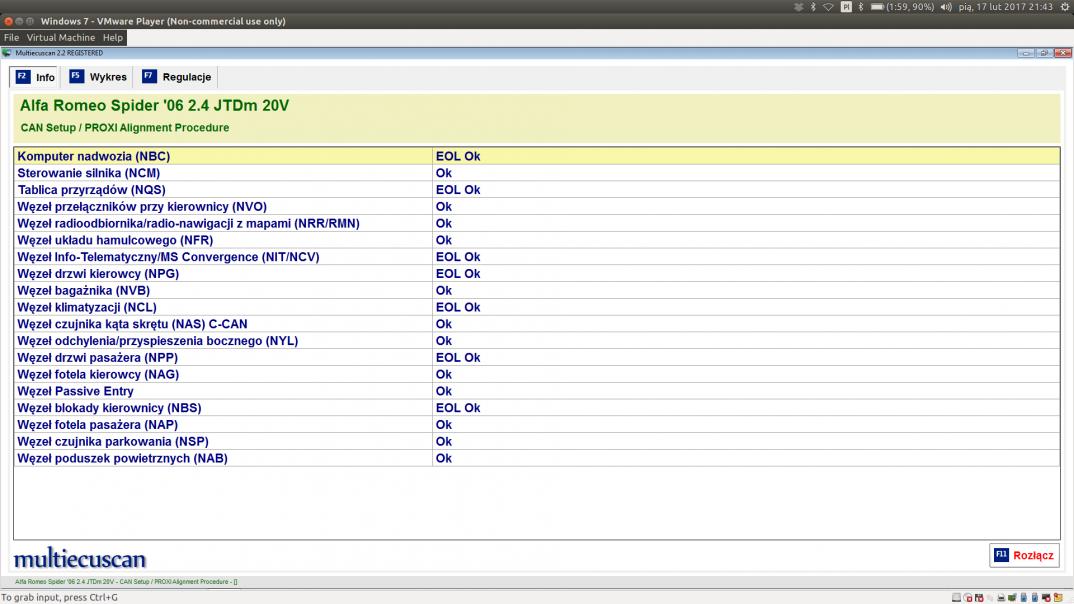Select the Węzeł Passive Entry row
This screenshot has height=604, width=1074.
536,391
